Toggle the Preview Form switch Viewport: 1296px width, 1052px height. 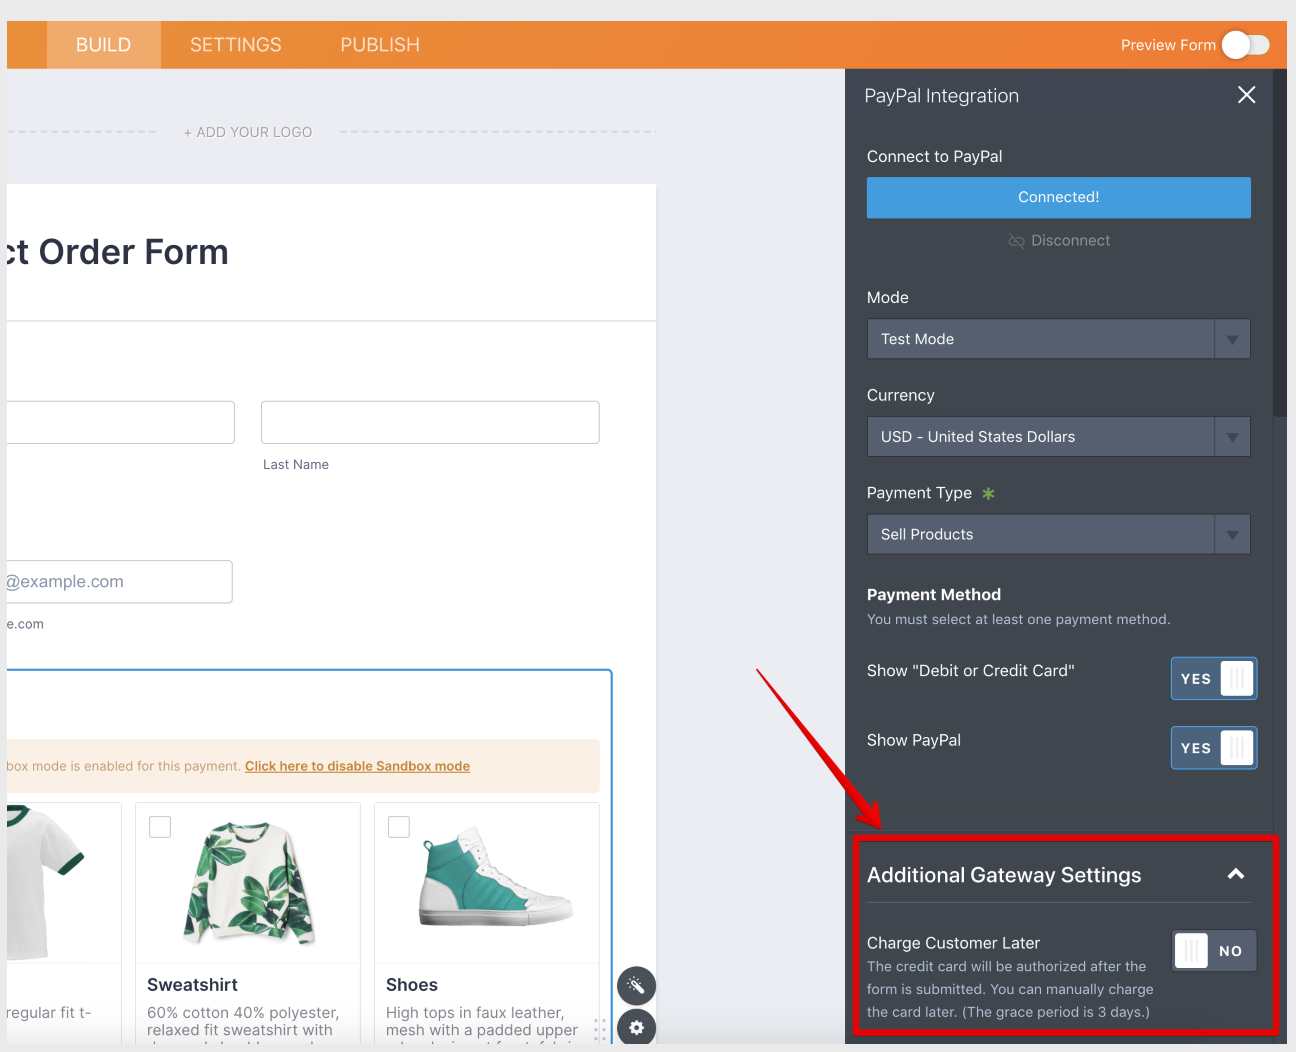(1245, 45)
